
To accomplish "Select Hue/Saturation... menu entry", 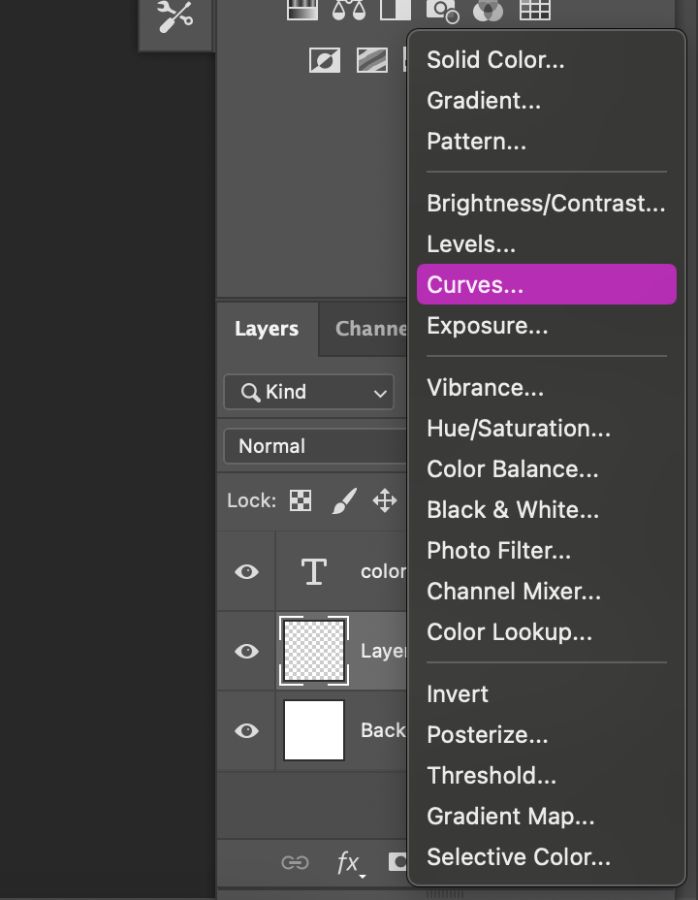I will pos(546,428).
